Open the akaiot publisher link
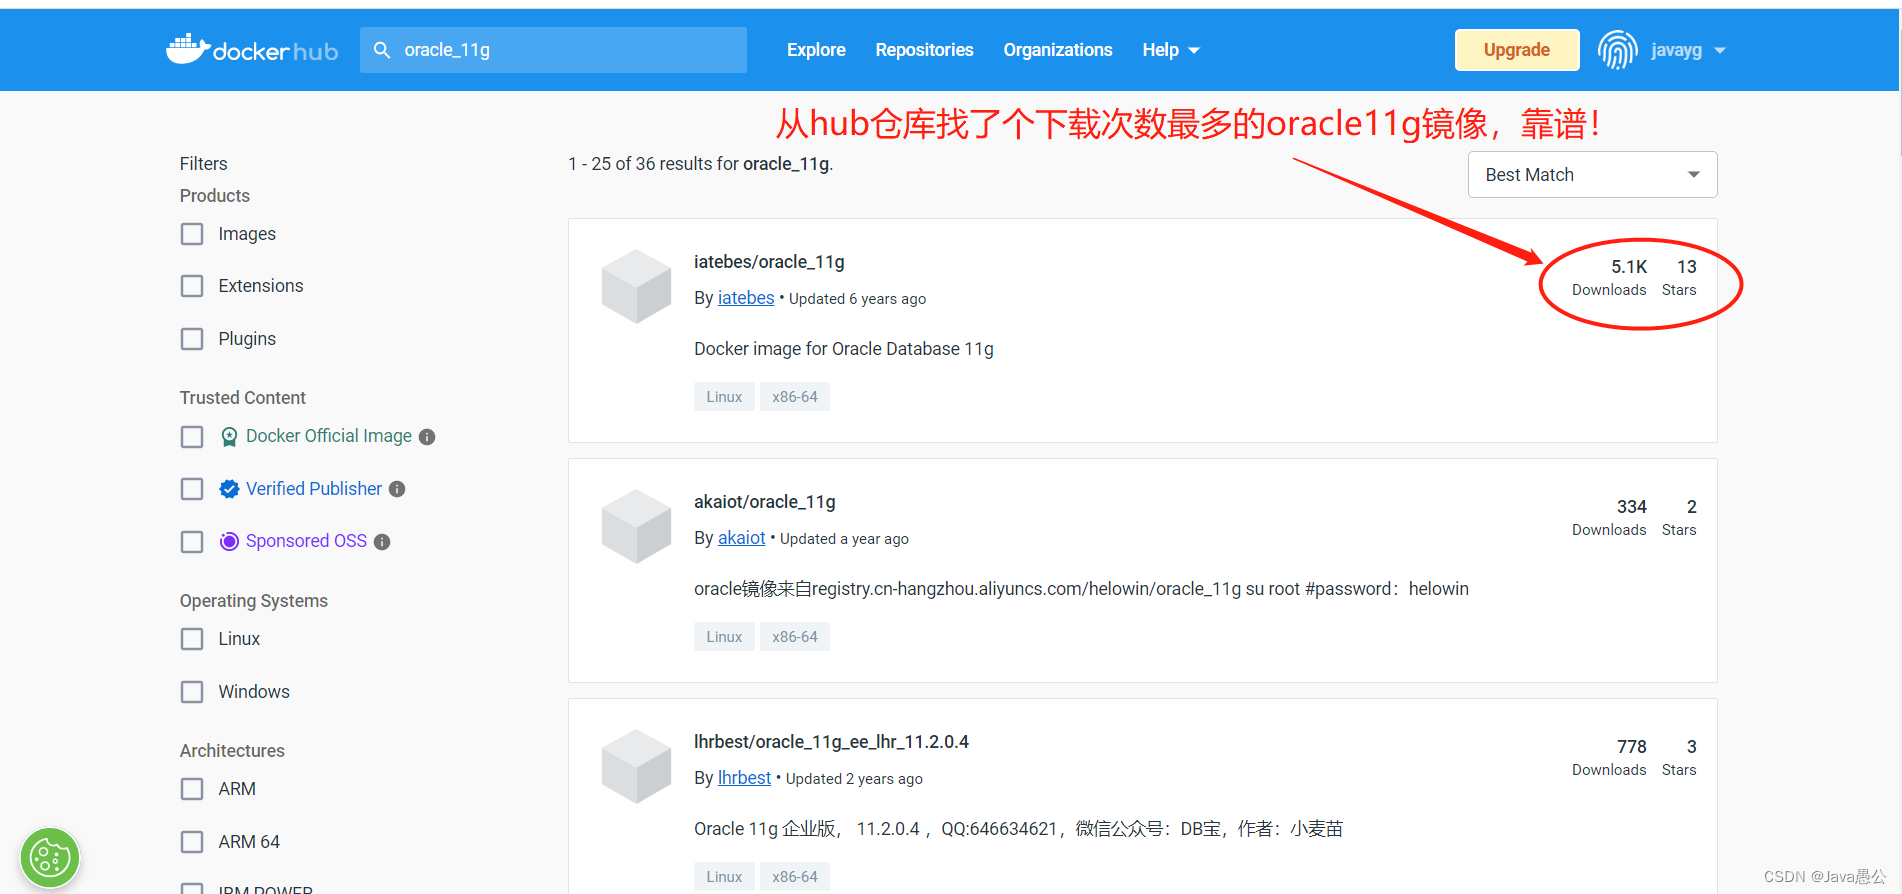 [741, 538]
